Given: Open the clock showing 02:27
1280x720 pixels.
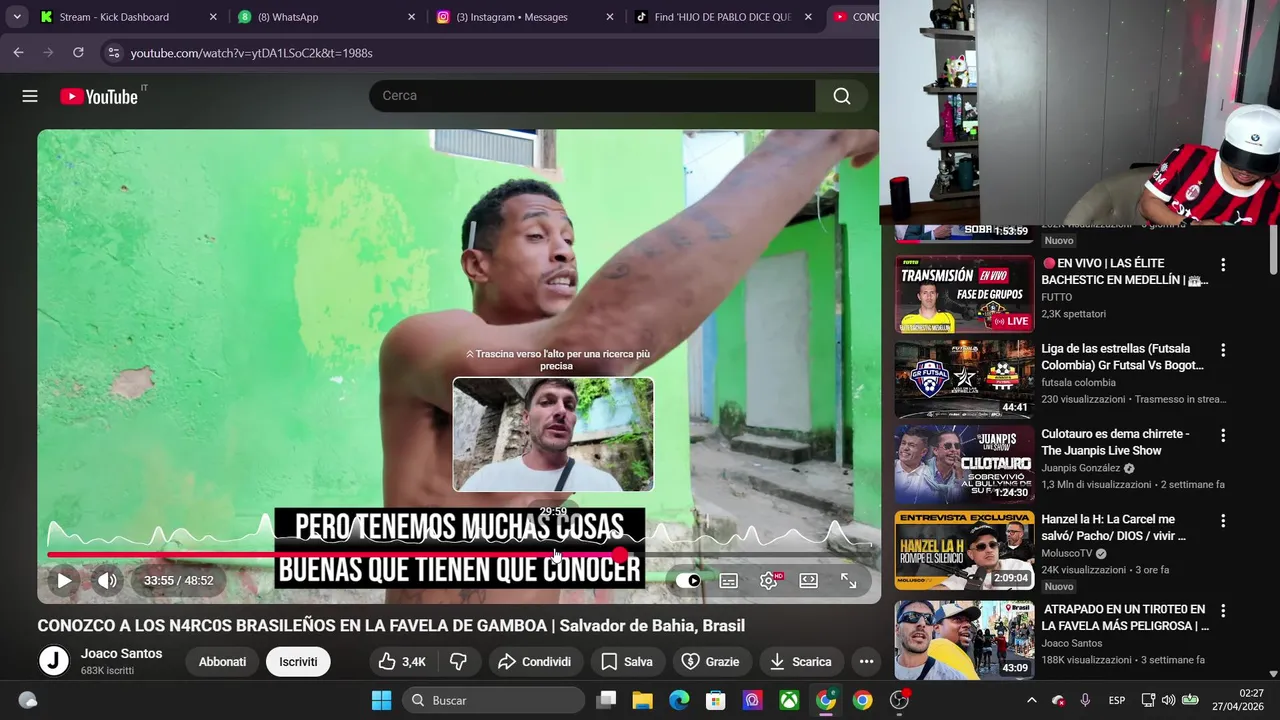Looking at the screenshot, I should point(1239,700).
